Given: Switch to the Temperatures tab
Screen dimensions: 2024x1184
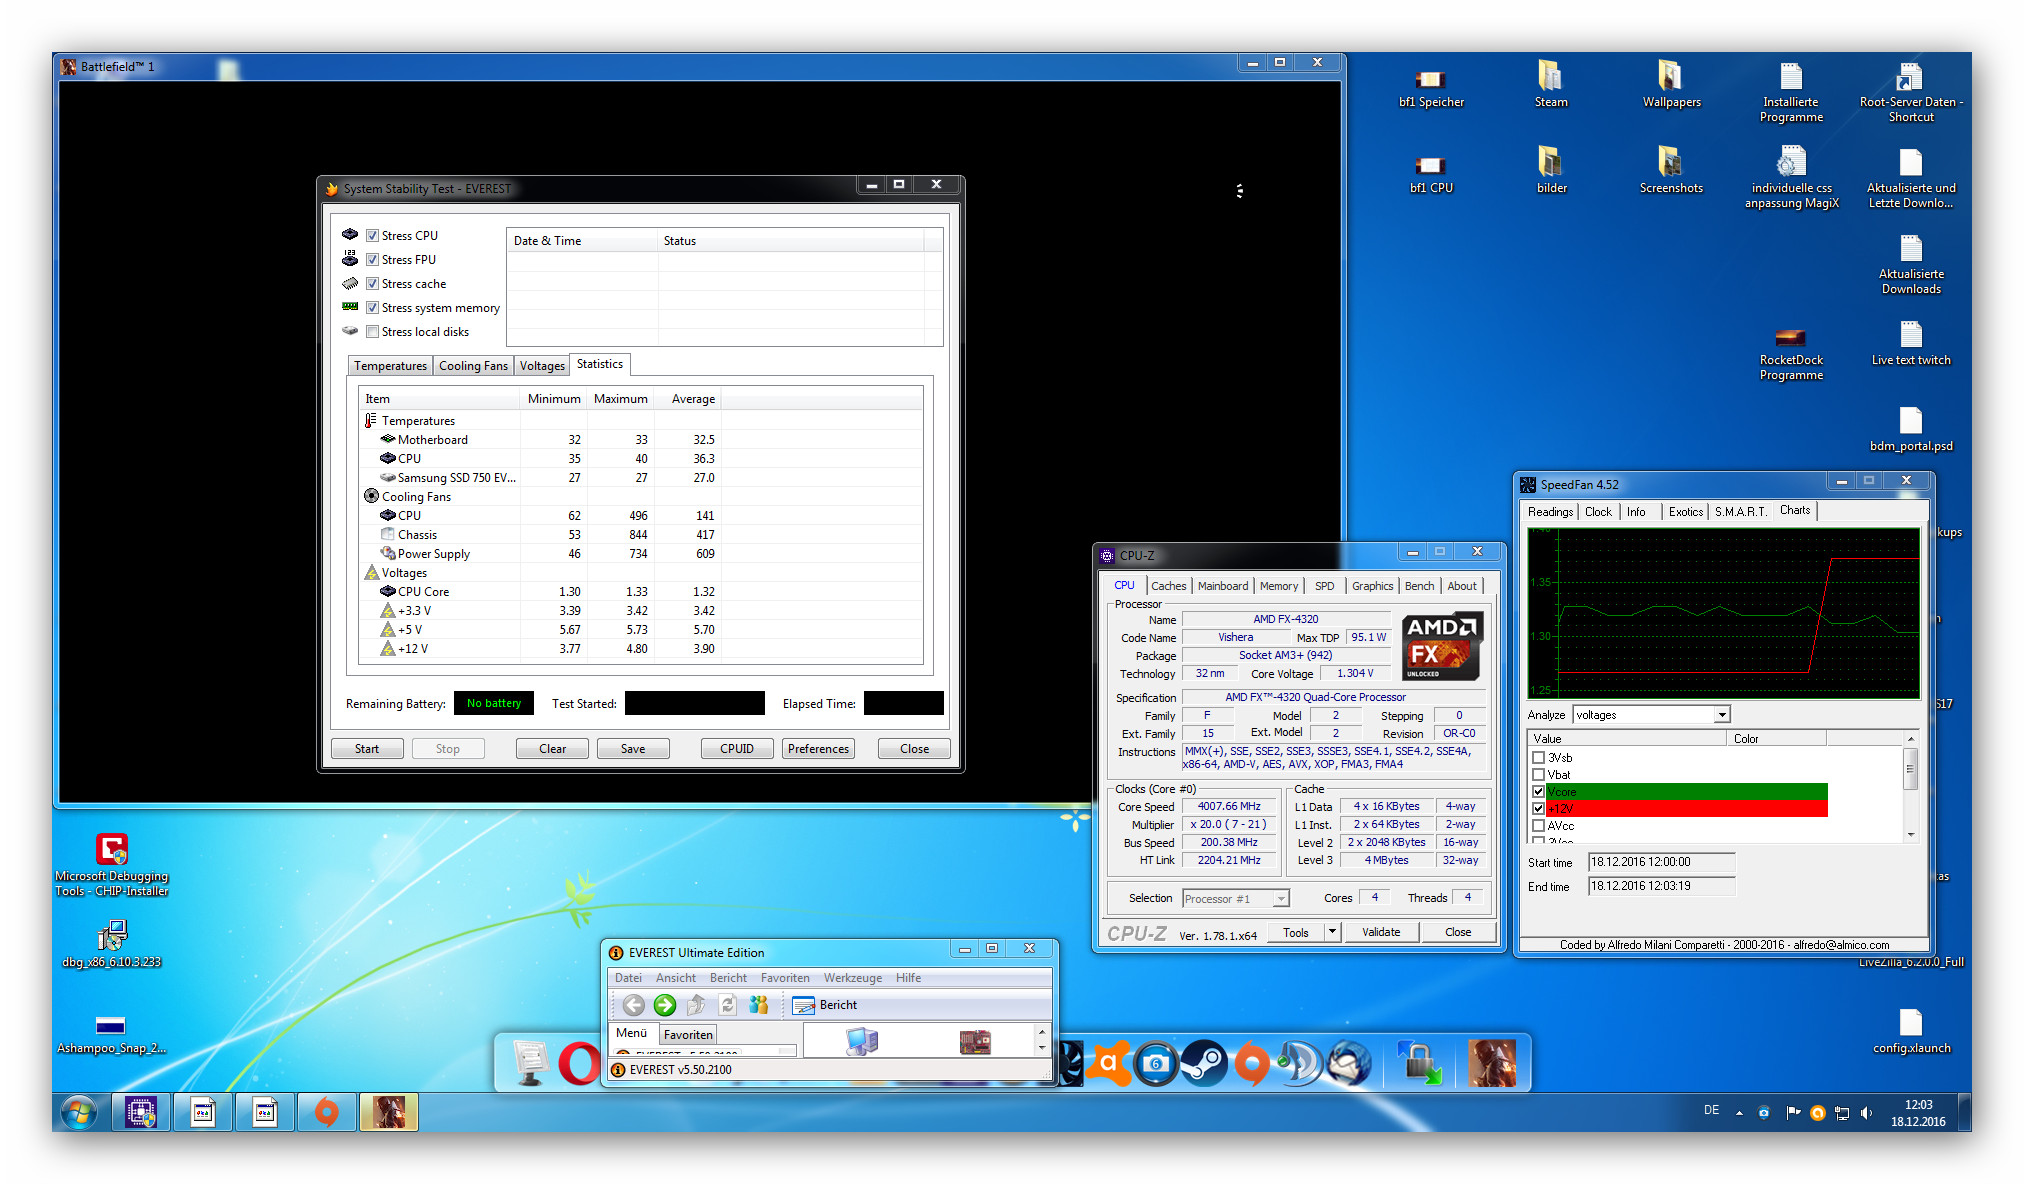Looking at the screenshot, I should (x=390, y=366).
